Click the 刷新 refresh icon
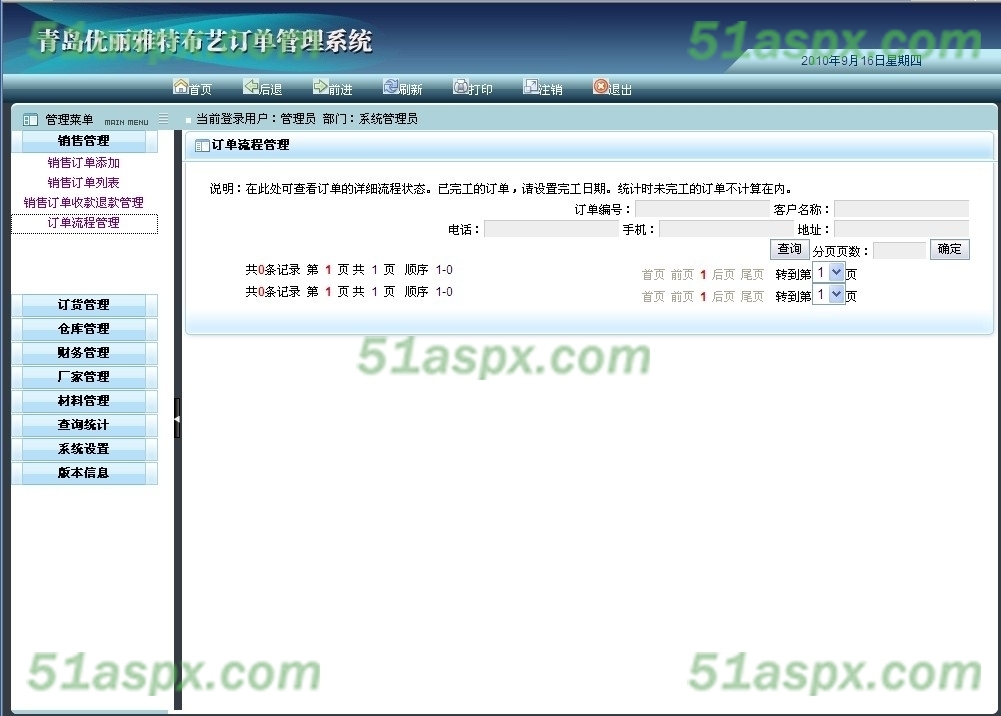This screenshot has height=716, width=1001. pyautogui.click(x=391, y=86)
